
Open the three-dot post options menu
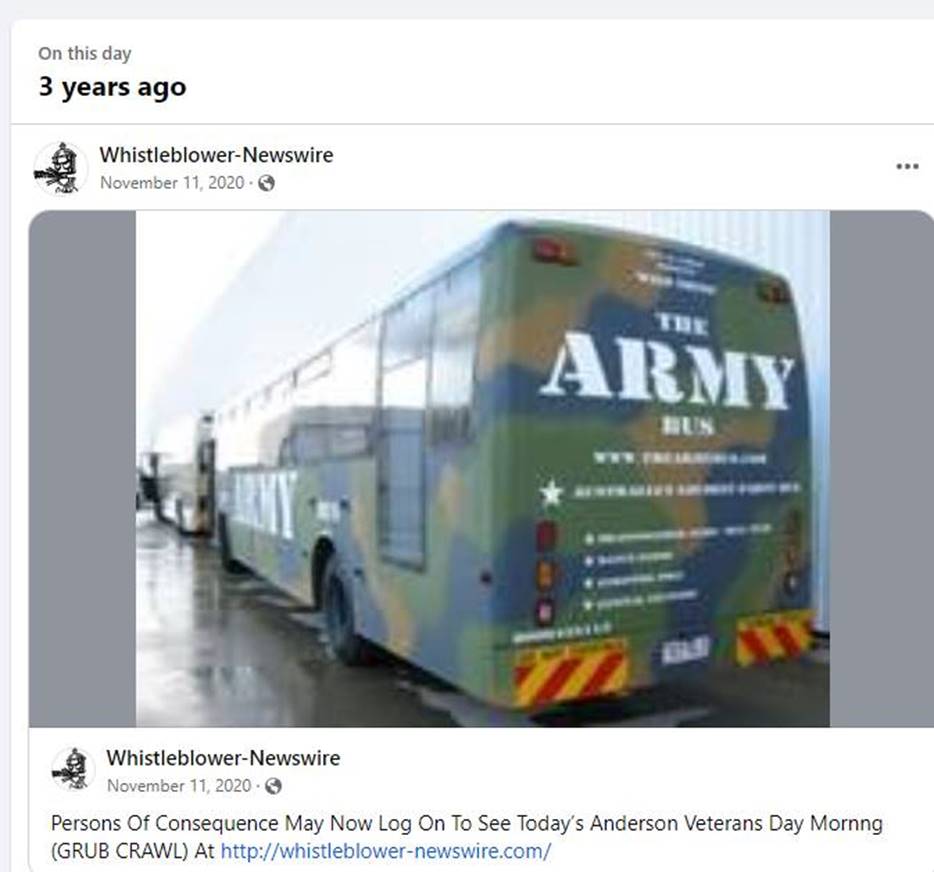(907, 166)
